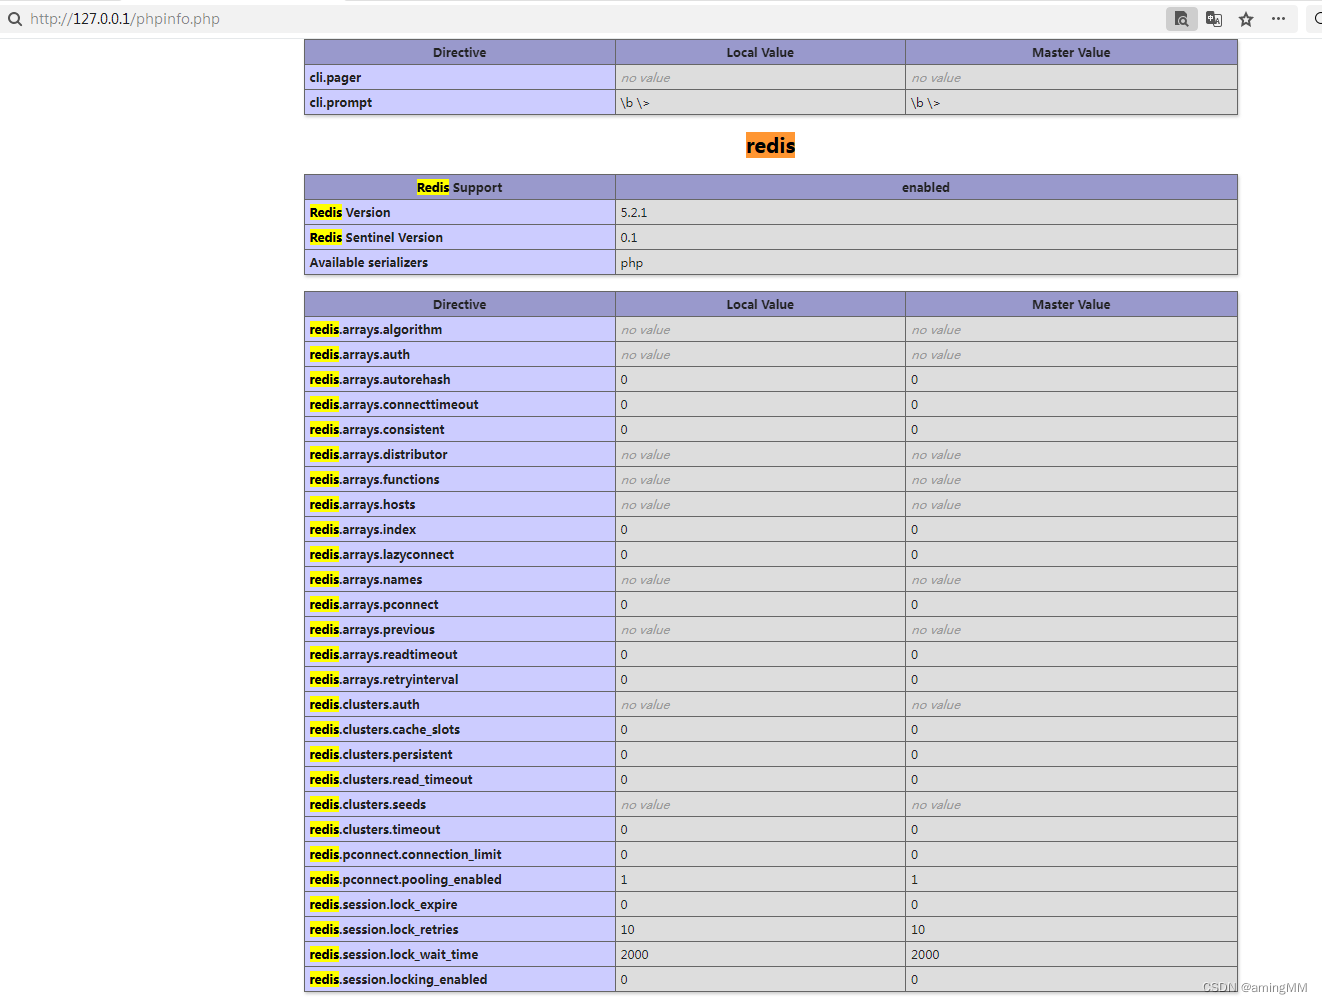Click redis.arrays.functions directive
Image resolution: width=1322 pixels, height=1004 pixels.
[375, 480]
